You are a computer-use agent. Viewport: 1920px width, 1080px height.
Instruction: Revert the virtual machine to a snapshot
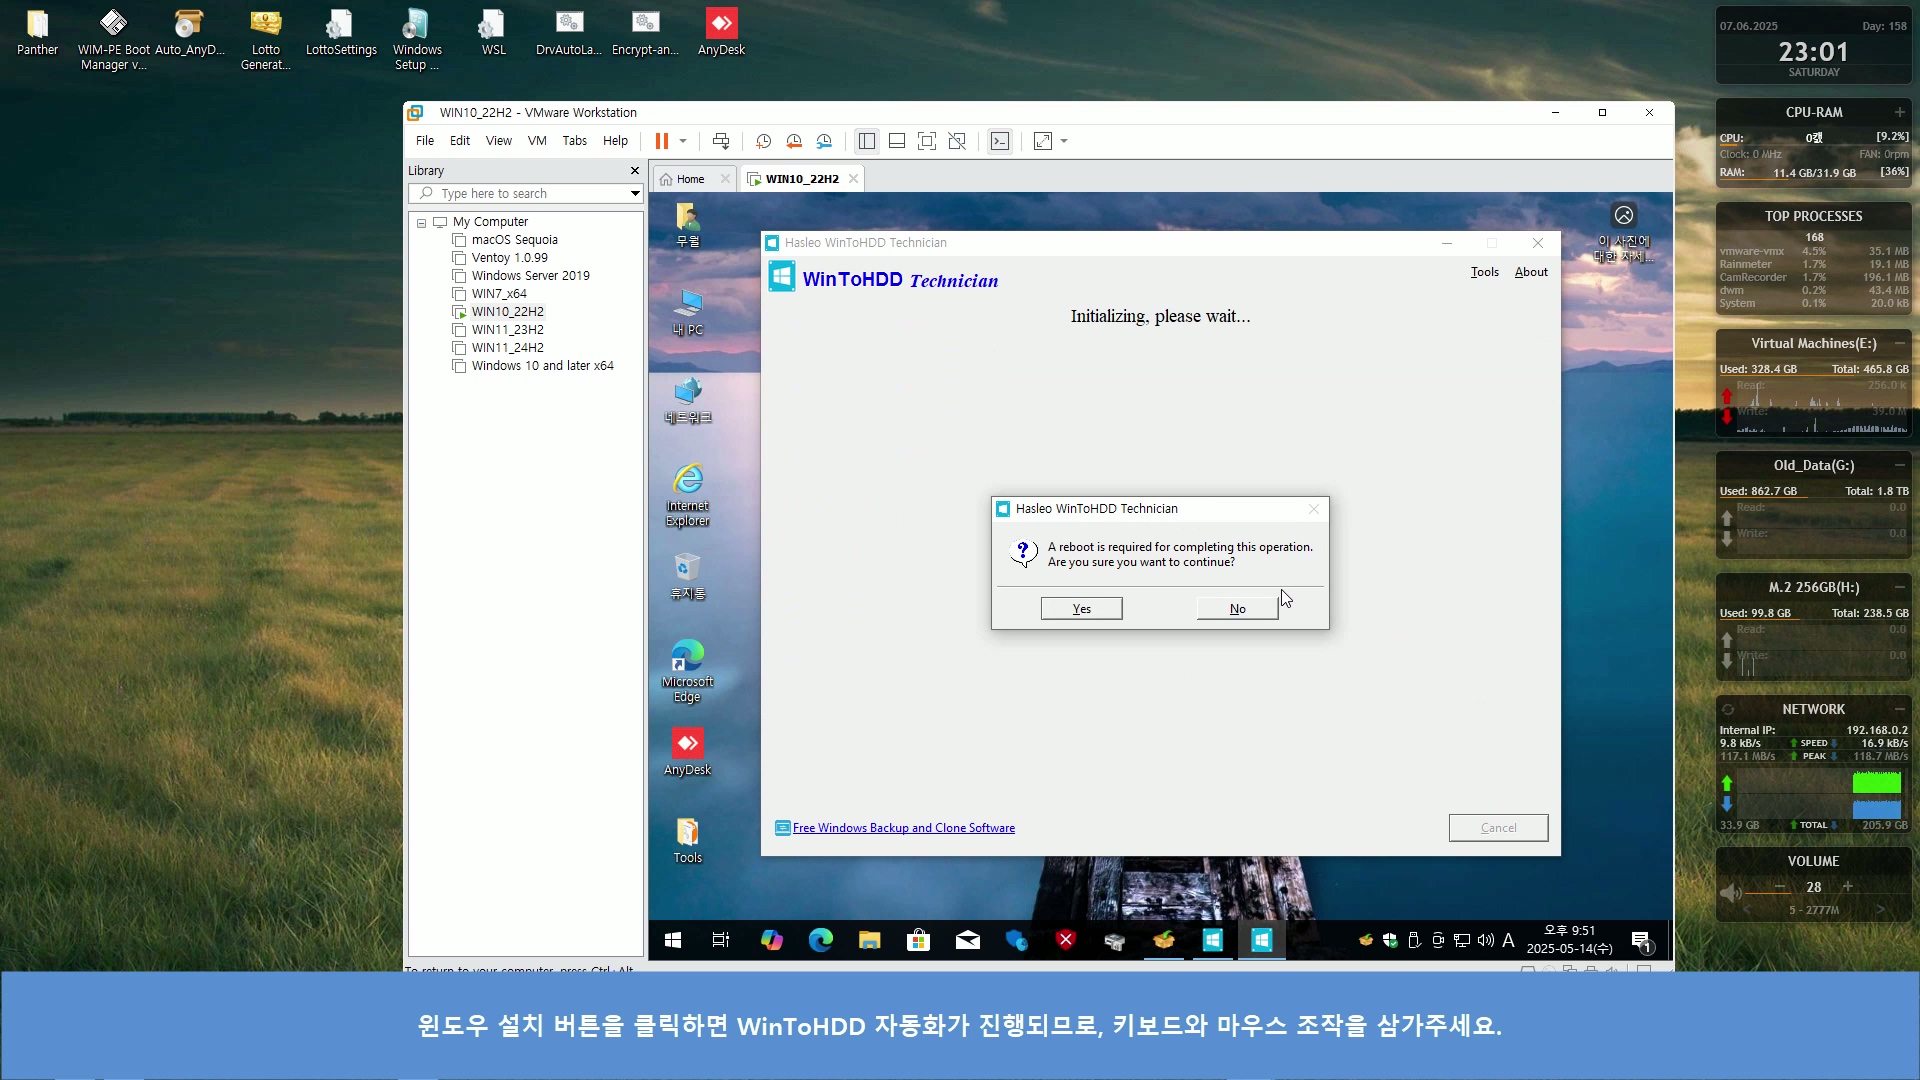794,141
